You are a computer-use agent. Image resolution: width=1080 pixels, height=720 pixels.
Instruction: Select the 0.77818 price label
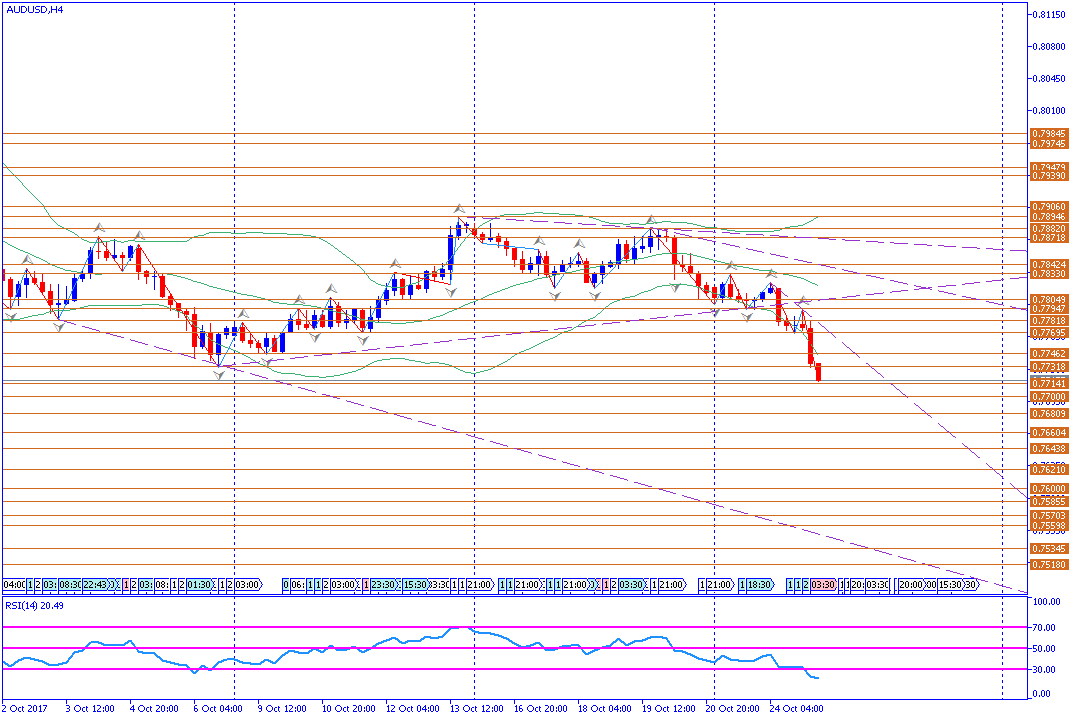(x=1049, y=321)
